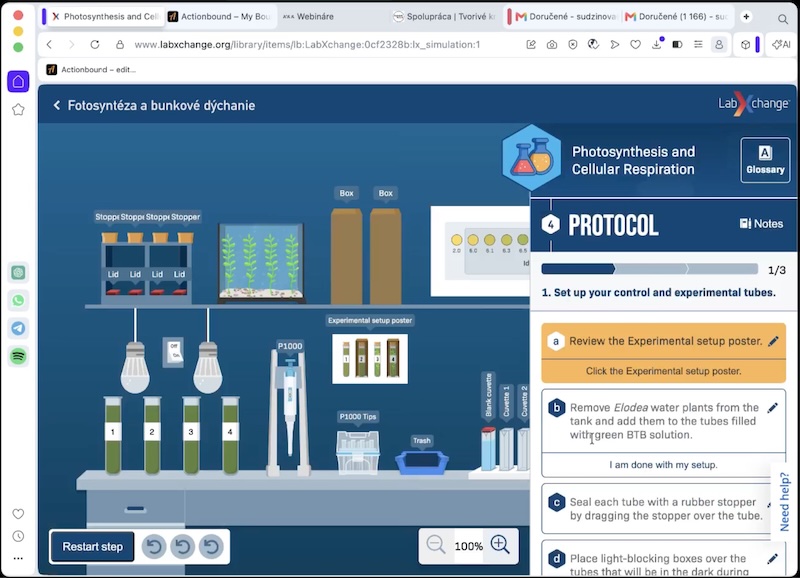This screenshot has width=800, height=578.
Task: Zoom out with the minus magnifier
Action: 436,545
